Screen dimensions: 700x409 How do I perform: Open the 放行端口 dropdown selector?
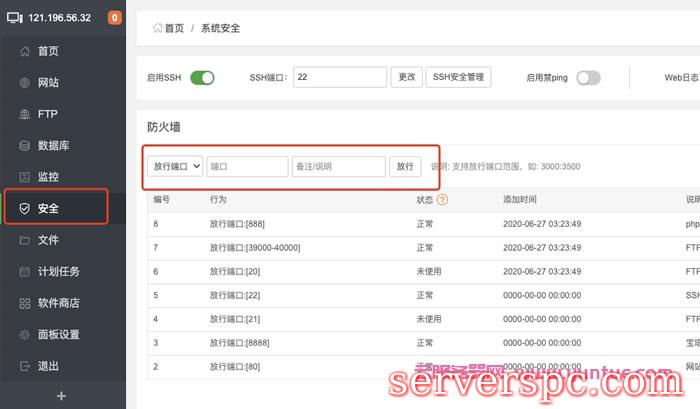(x=175, y=166)
